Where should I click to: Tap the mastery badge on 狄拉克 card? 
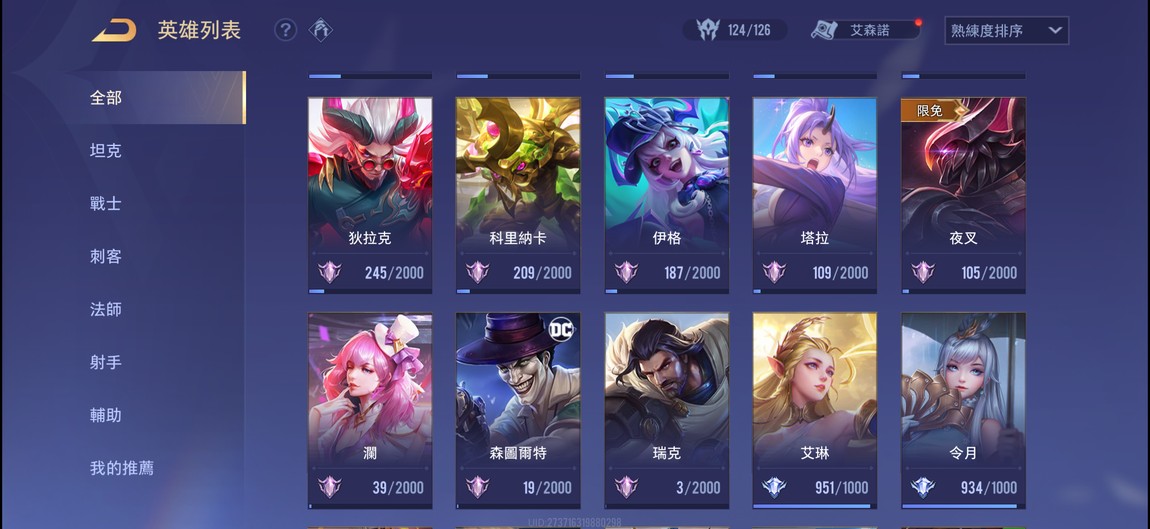pos(329,272)
